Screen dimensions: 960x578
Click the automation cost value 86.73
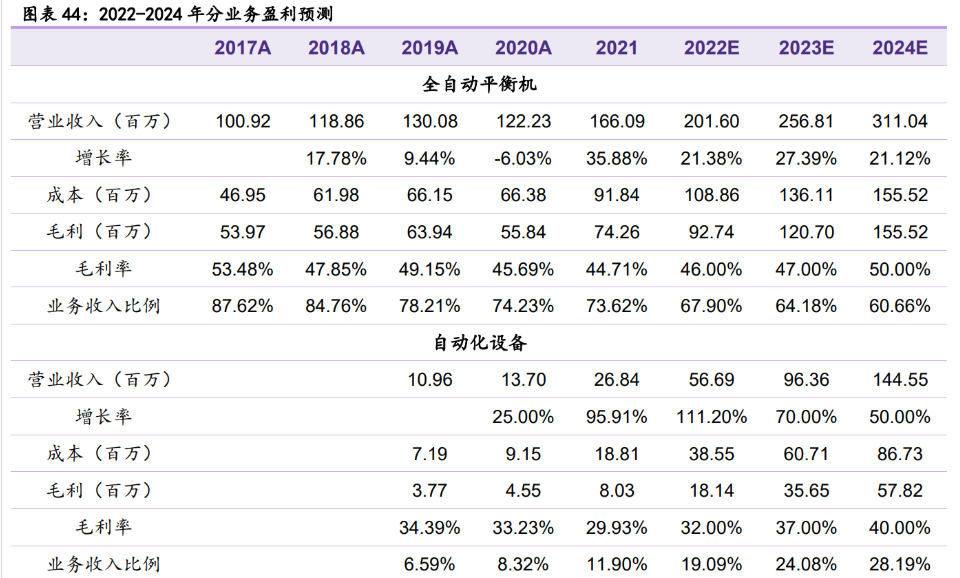click(900, 454)
